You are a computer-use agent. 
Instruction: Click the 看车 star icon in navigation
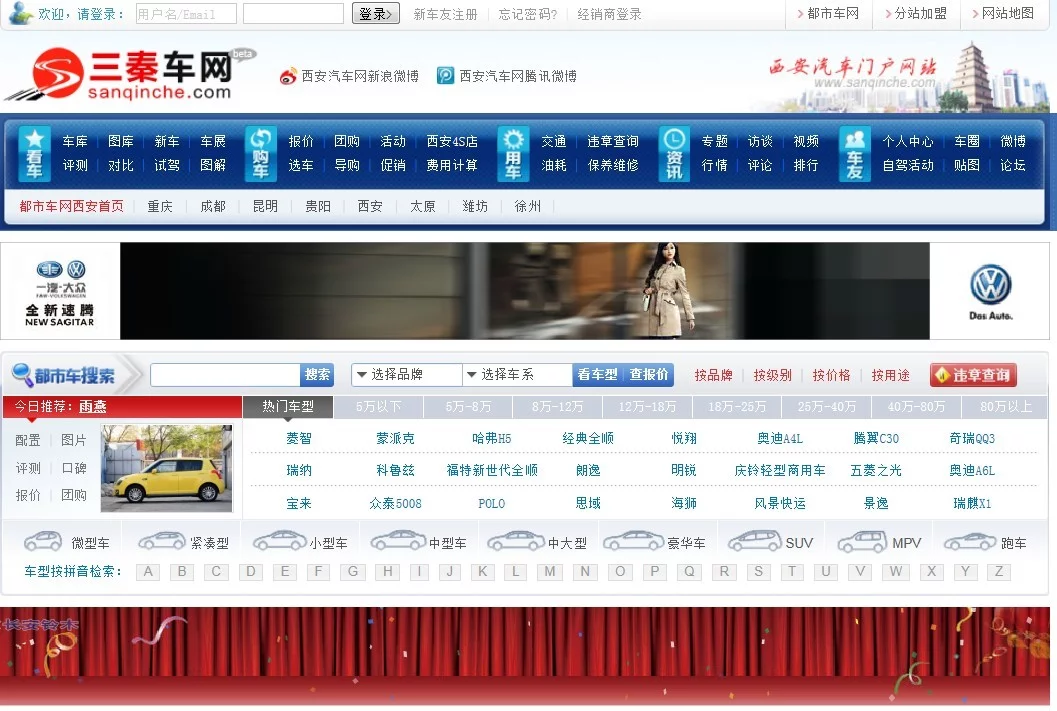34,154
